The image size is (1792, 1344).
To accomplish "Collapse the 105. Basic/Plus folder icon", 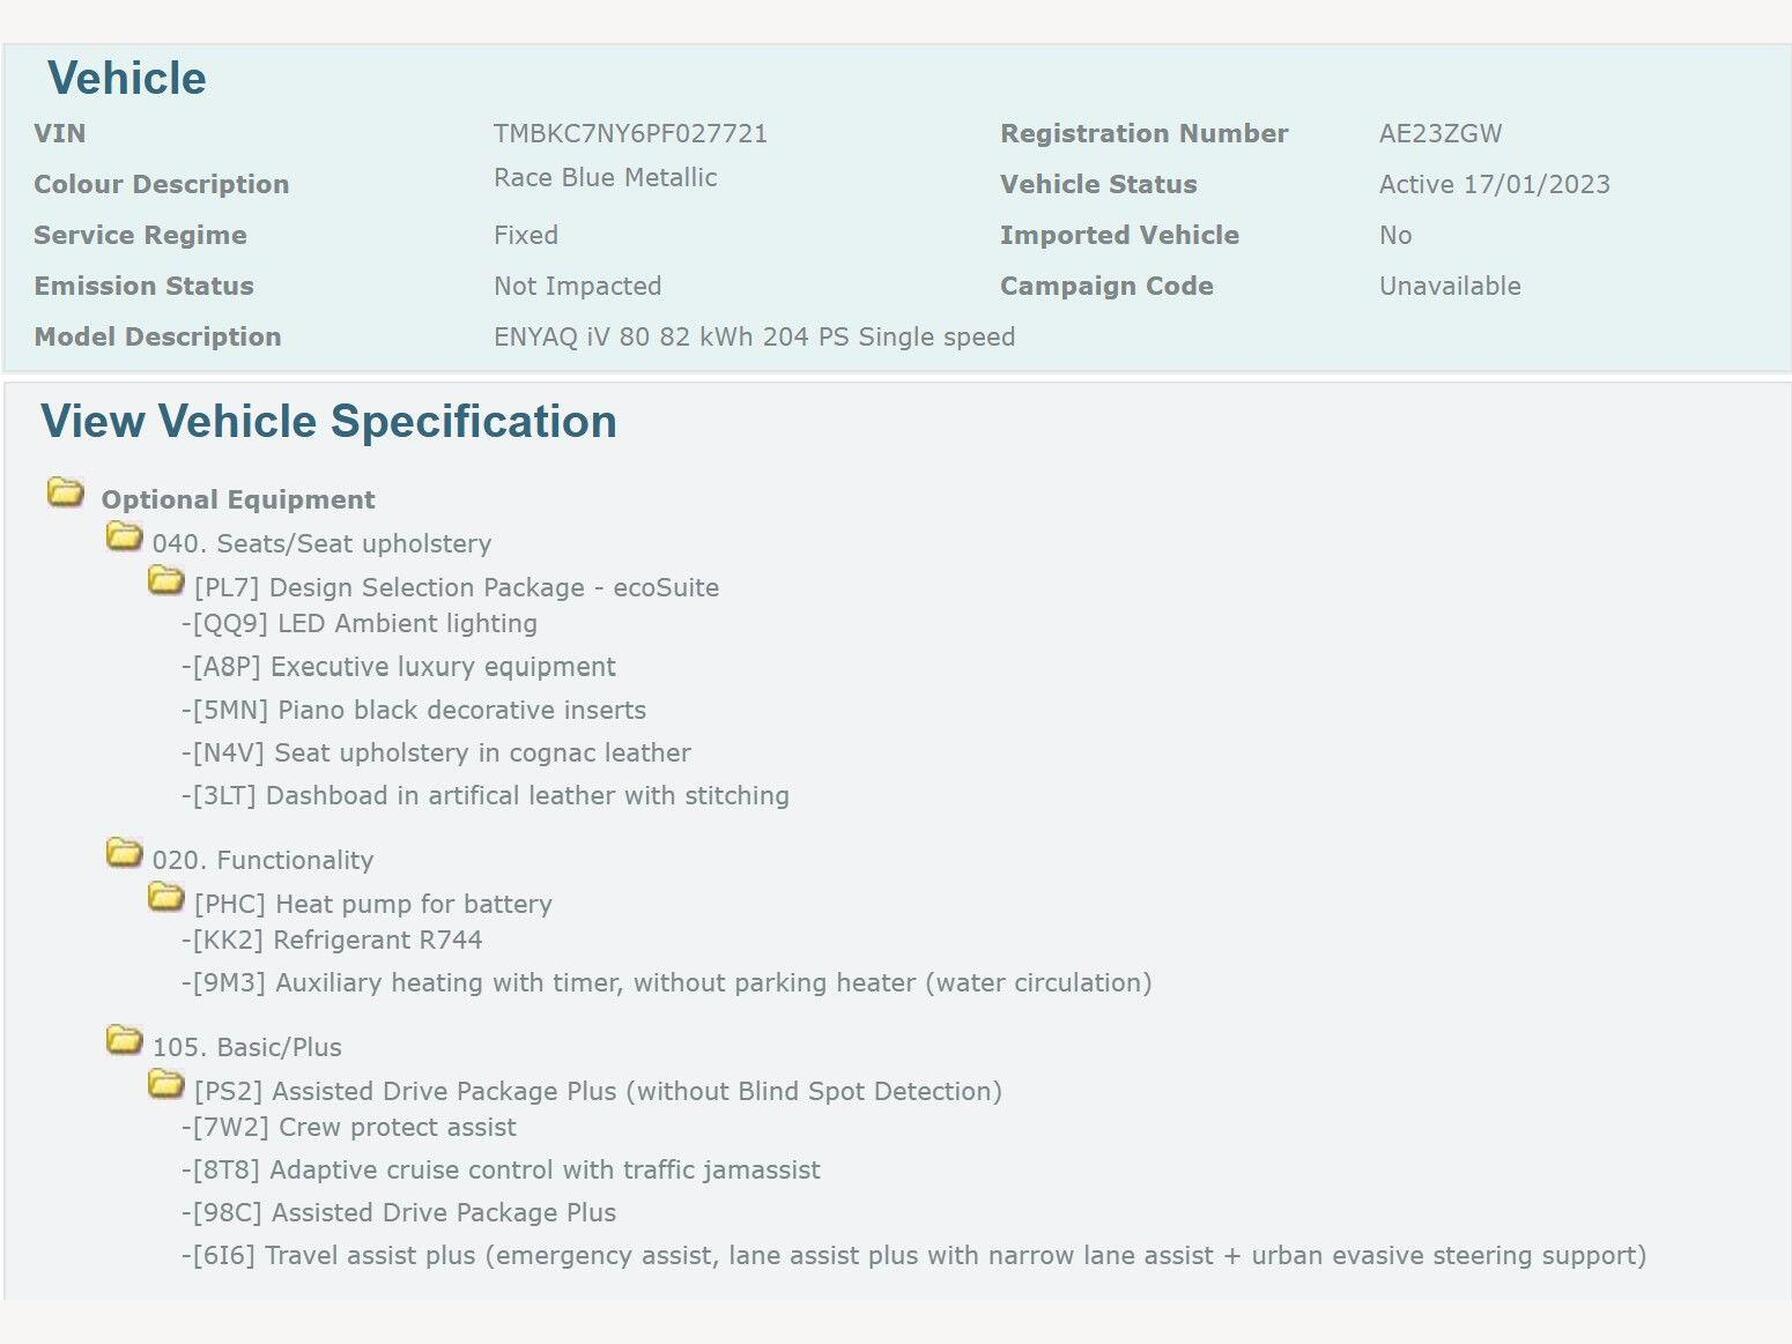I will click(124, 1040).
